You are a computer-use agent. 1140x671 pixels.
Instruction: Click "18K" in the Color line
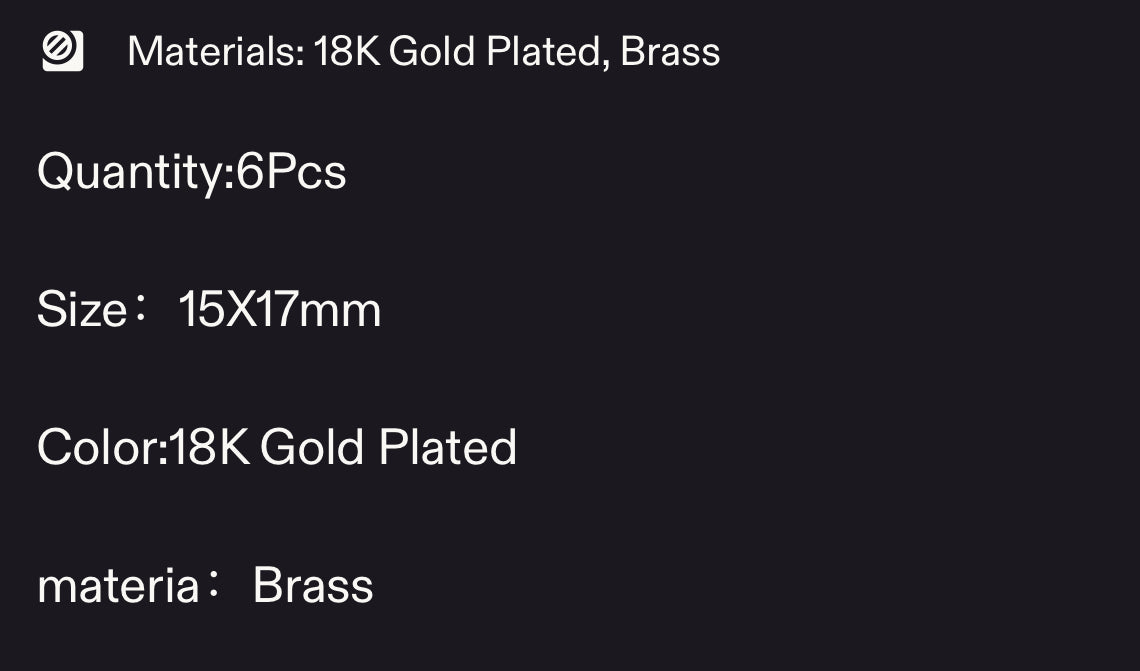(x=209, y=448)
